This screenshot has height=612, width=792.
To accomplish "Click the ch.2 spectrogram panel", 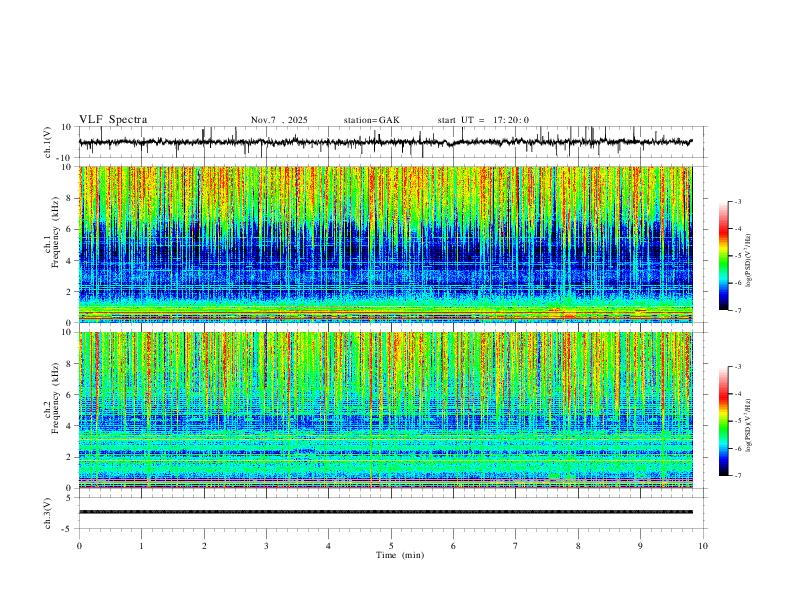I will (386, 410).
